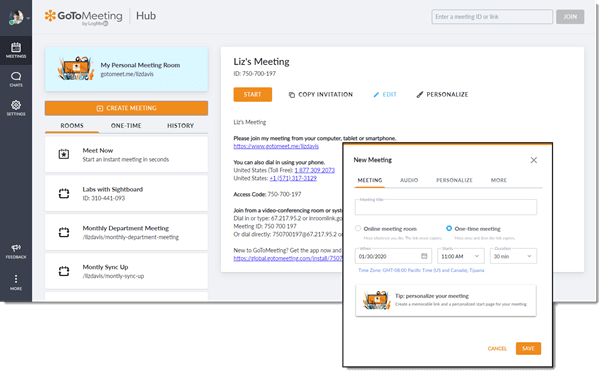Viewport: 600px width, 371px height.
Task: Save the new meeting
Action: [x=528, y=348]
